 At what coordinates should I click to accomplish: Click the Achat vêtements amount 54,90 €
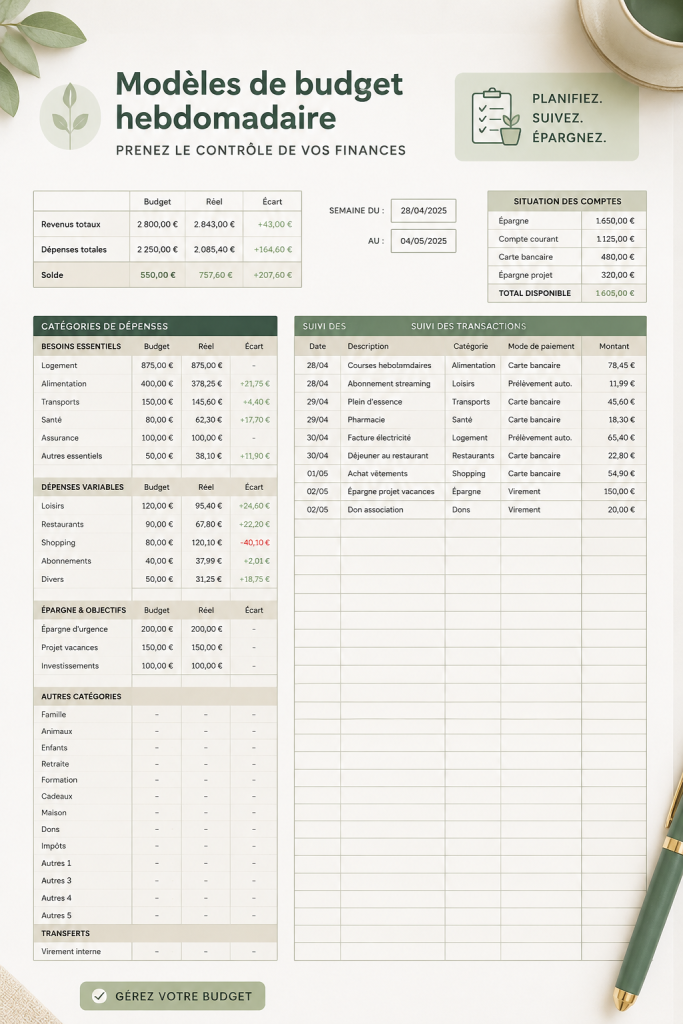621,473
